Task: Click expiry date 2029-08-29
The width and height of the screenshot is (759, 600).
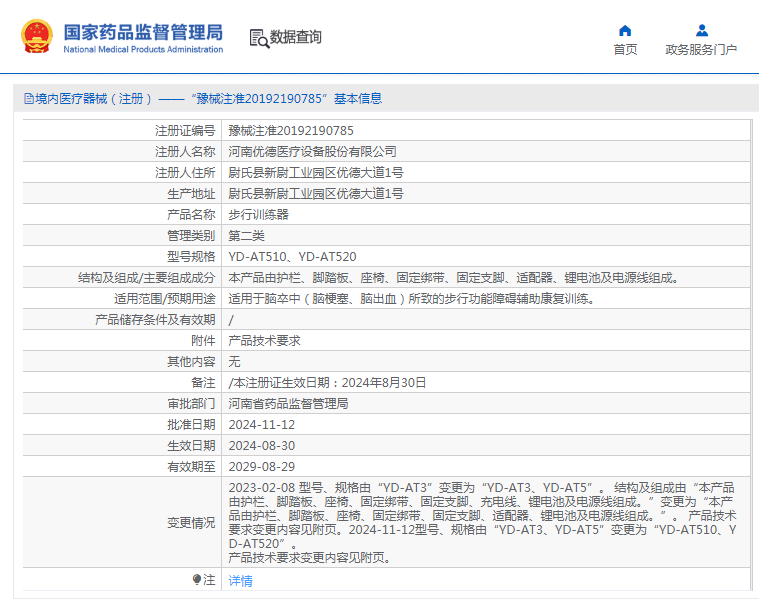Action: (261, 466)
